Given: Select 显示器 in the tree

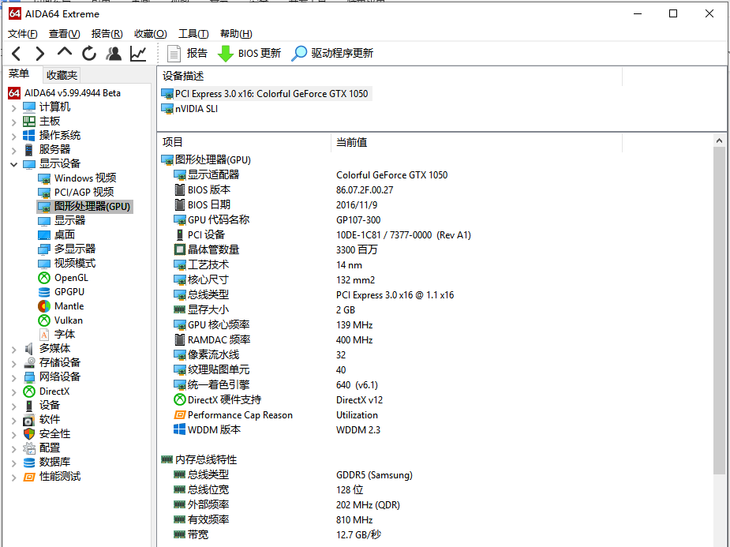Looking at the screenshot, I should pyautogui.click(x=70, y=221).
